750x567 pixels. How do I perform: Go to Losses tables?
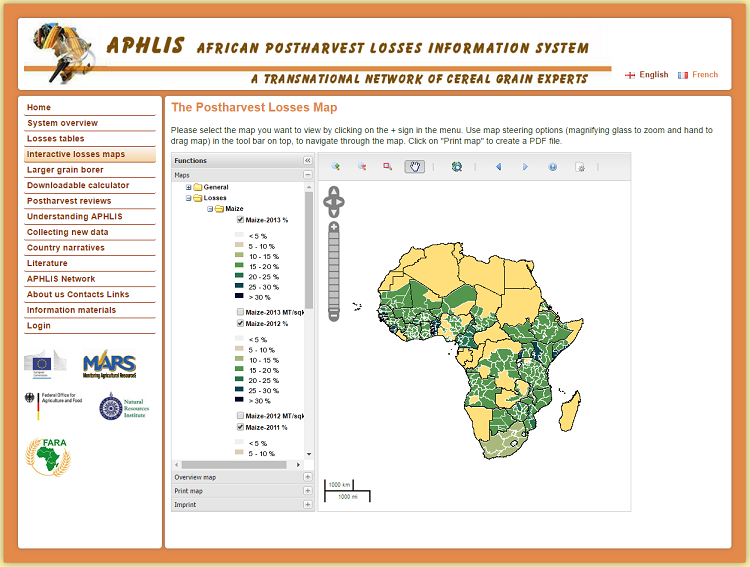pos(90,139)
